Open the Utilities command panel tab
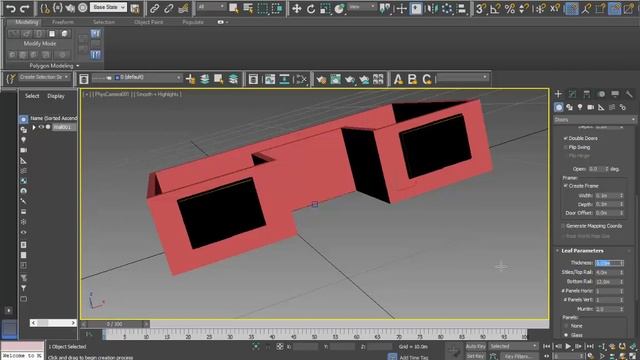 click(x=629, y=94)
